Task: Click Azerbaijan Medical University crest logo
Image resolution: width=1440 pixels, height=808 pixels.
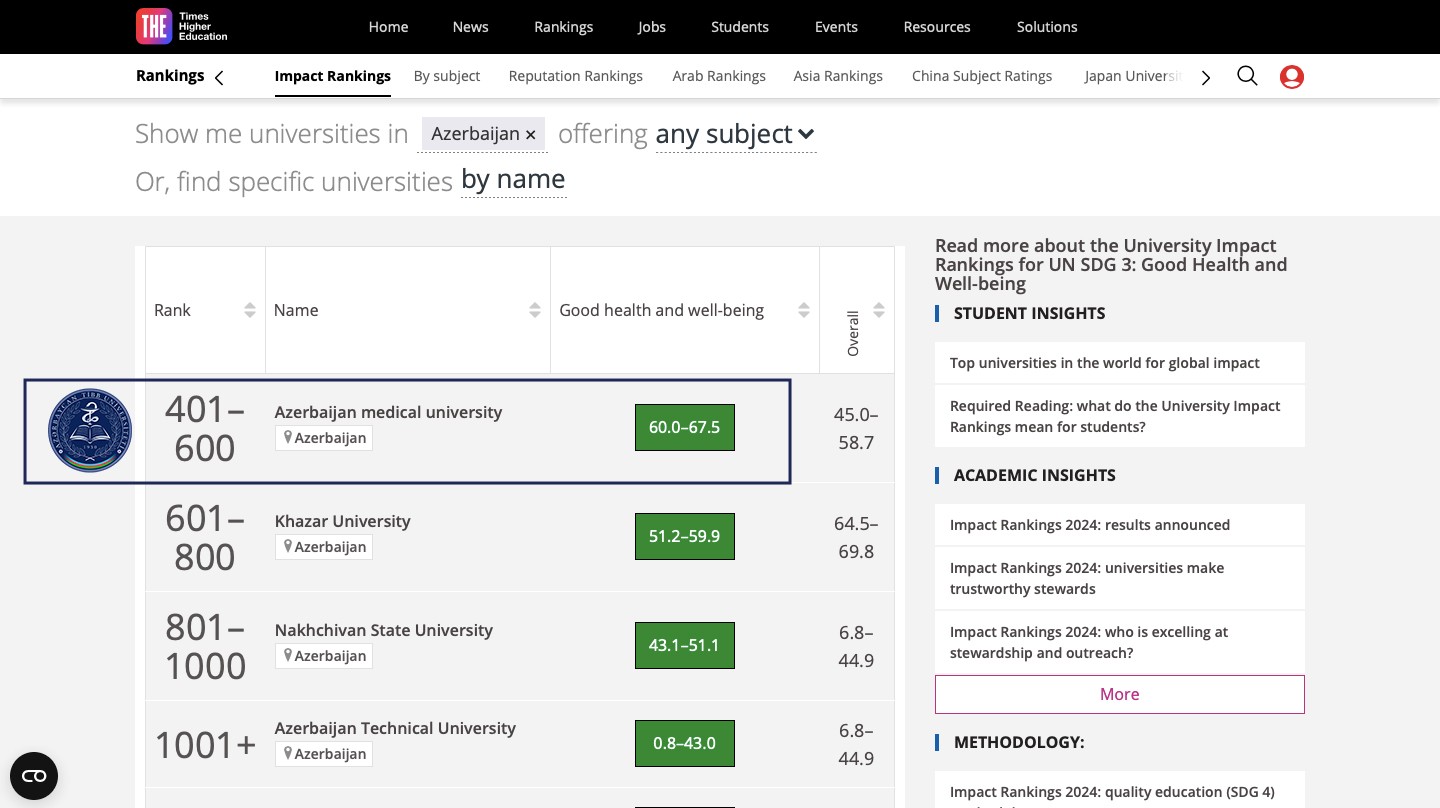Action: 90,431
